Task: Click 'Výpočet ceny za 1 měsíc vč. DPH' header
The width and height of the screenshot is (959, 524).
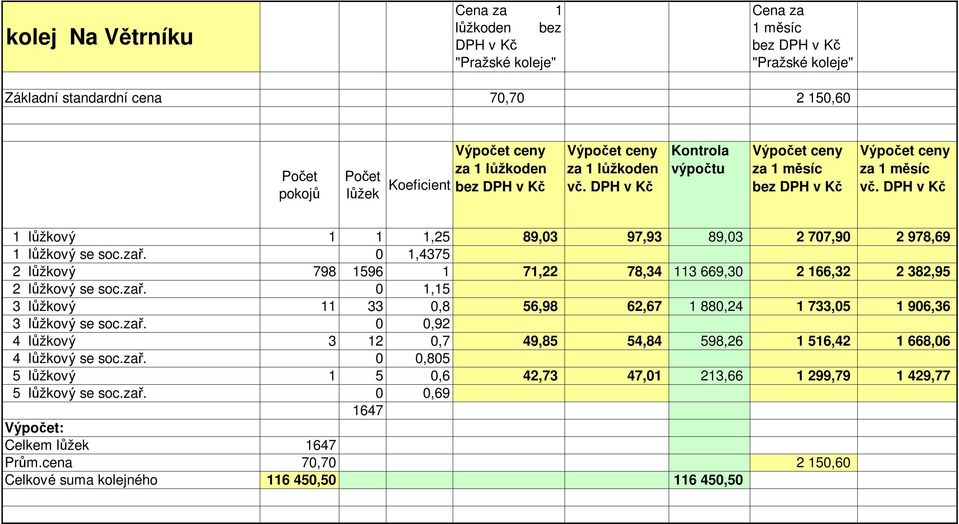Action: (908, 185)
